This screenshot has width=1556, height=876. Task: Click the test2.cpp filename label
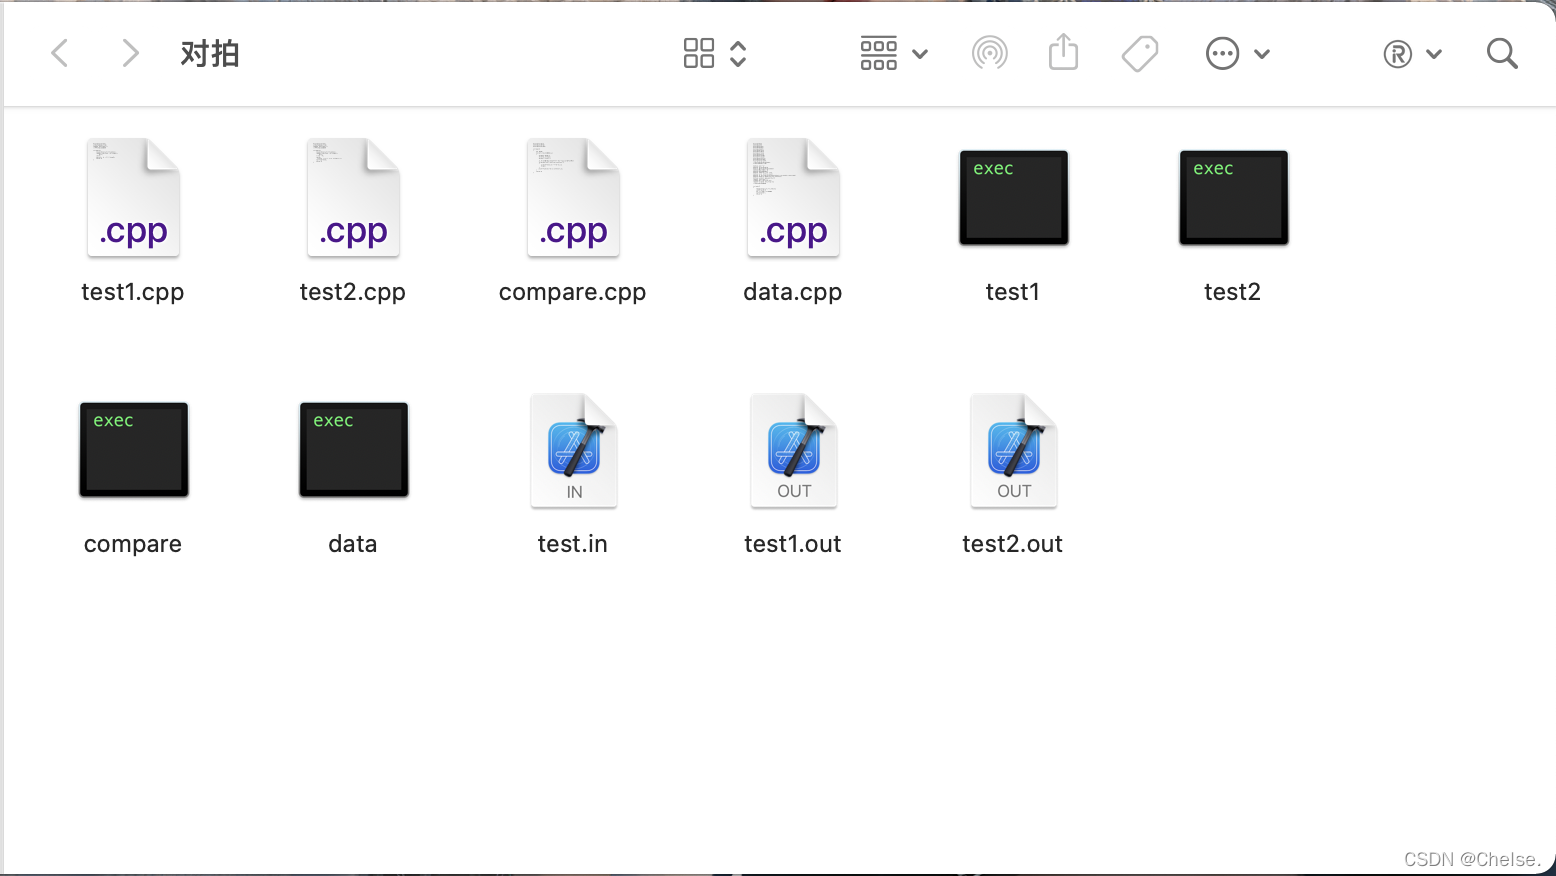click(353, 292)
